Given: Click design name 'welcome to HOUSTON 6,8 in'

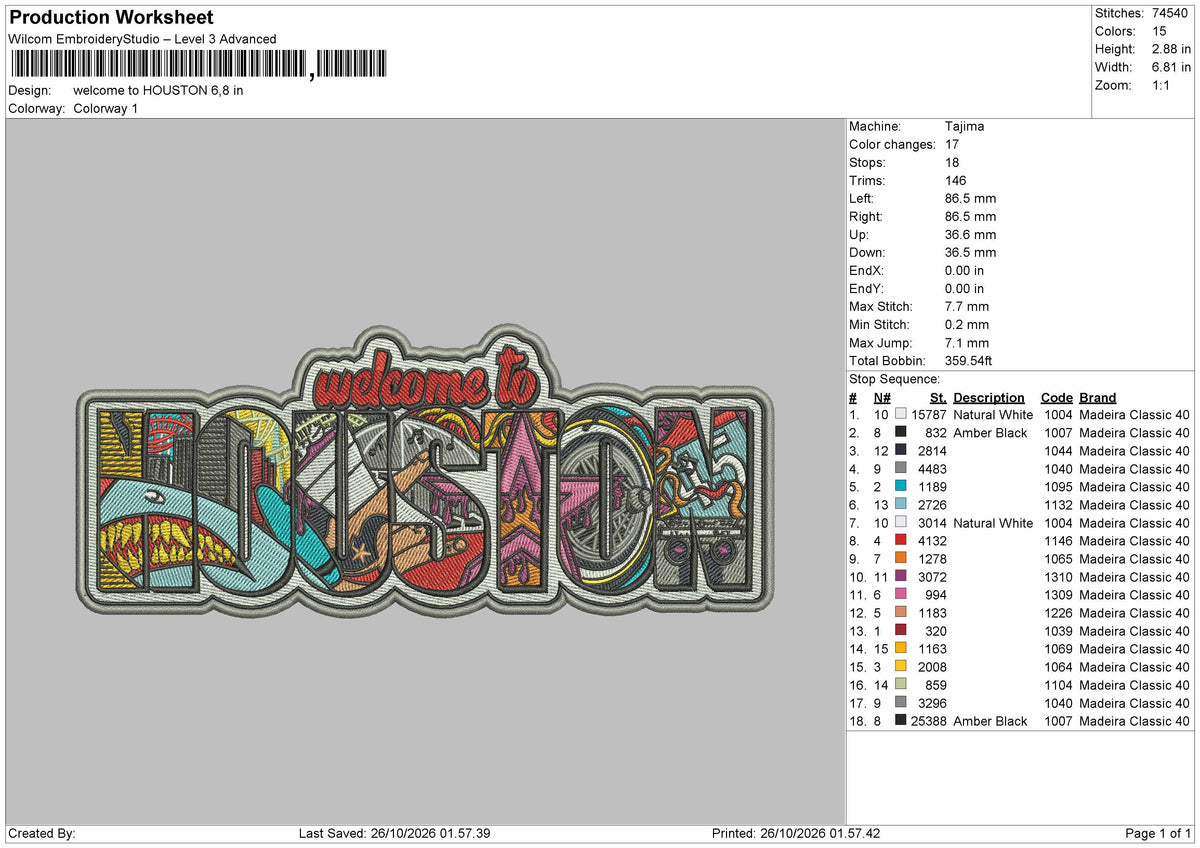Looking at the screenshot, I should click(x=158, y=90).
